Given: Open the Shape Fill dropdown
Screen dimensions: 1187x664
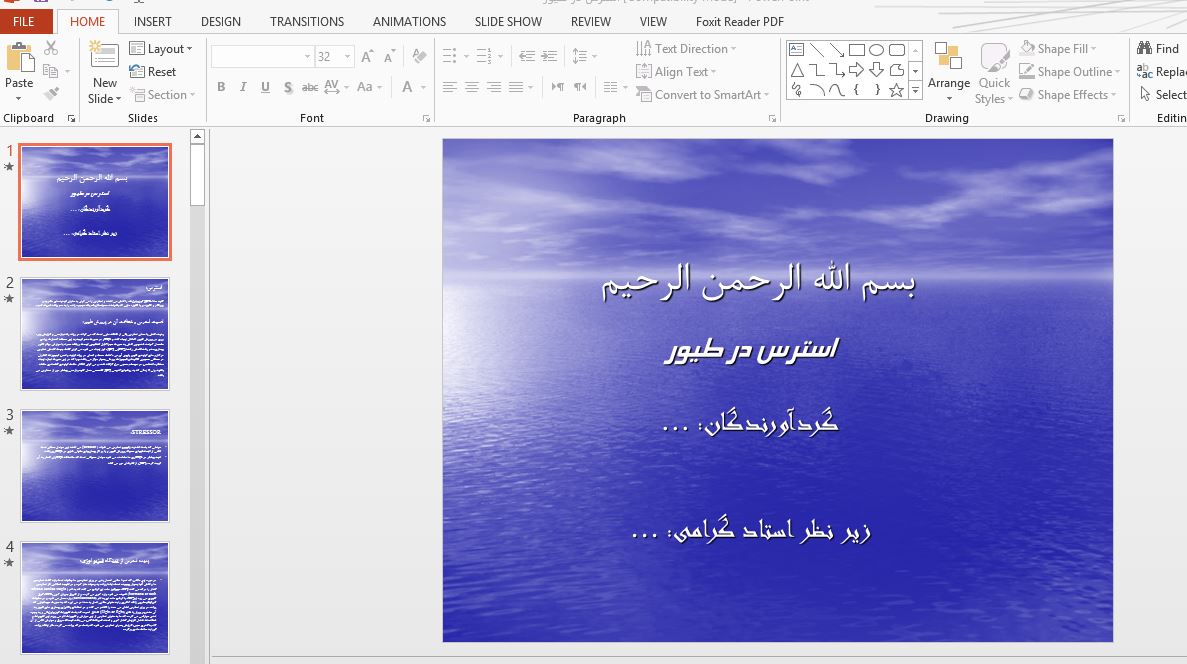Looking at the screenshot, I should click(1058, 48).
